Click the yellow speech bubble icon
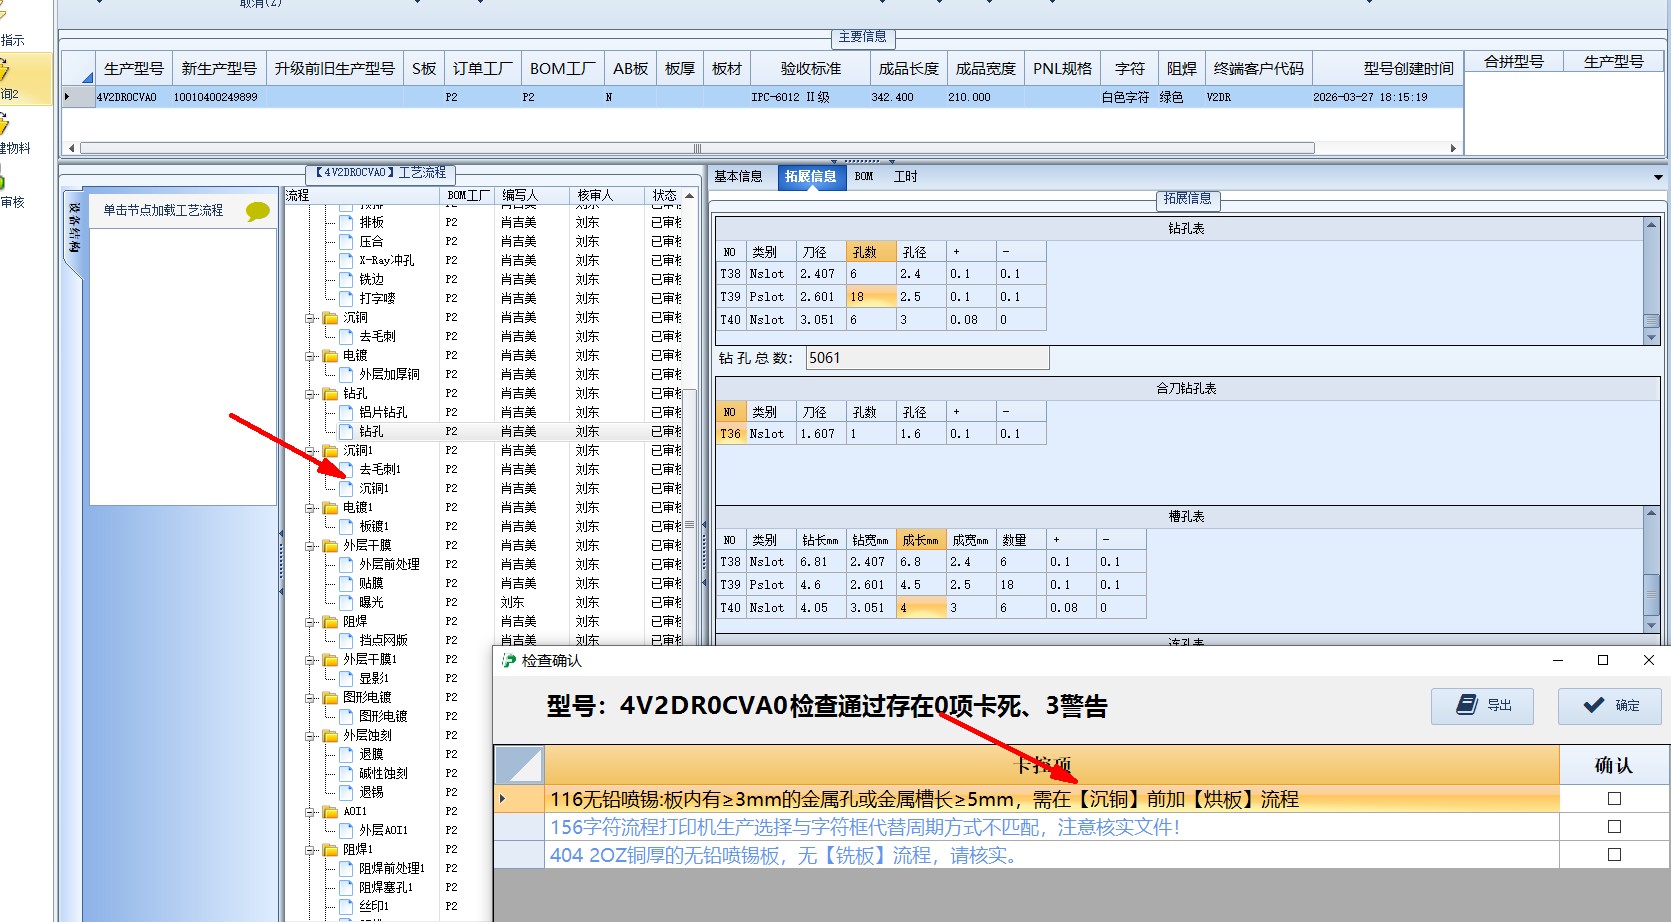This screenshot has width=1671, height=922. tap(258, 211)
